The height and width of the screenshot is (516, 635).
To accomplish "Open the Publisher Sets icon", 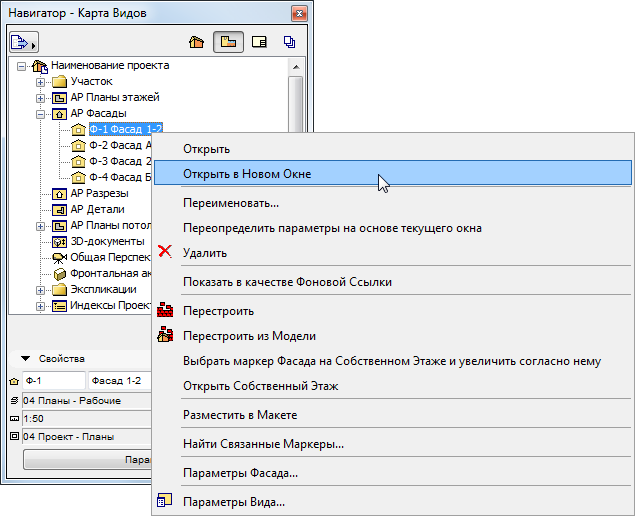I will click(x=289, y=42).
